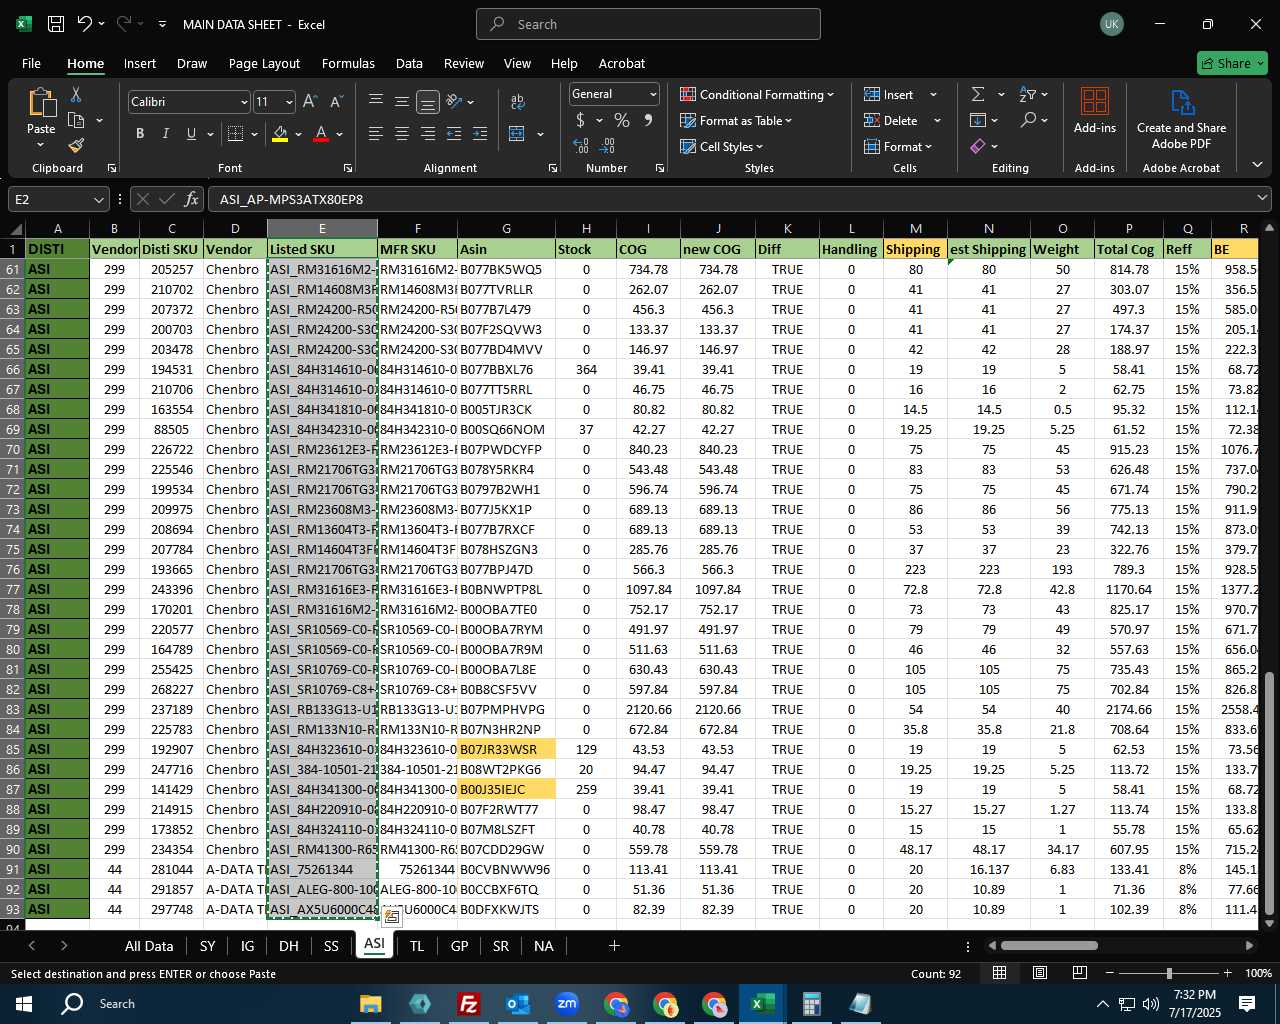Toggle Bold formatting
Image resolution: width=1280 pixels, height=1024 pixels.
[x=140, y=134]
